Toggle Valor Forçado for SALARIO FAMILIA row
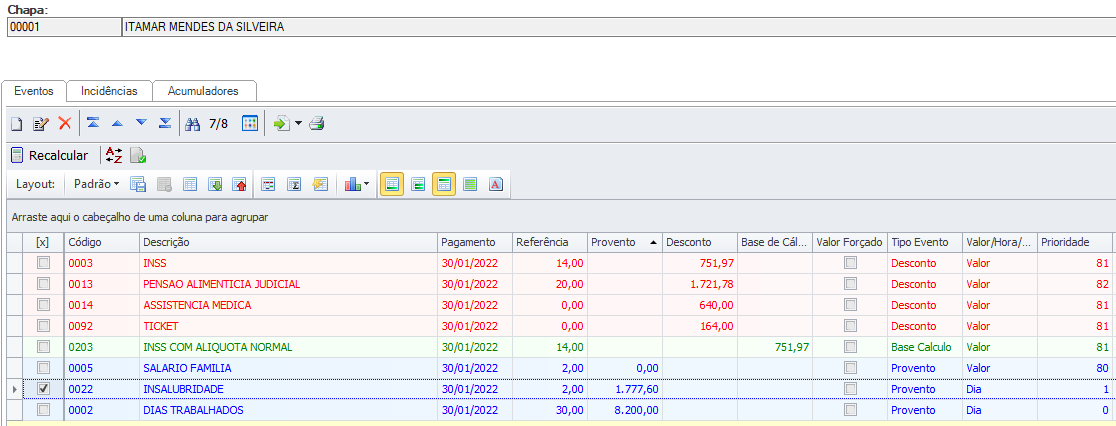This screenshot has height=426, width=1116. tap(850, 368)
